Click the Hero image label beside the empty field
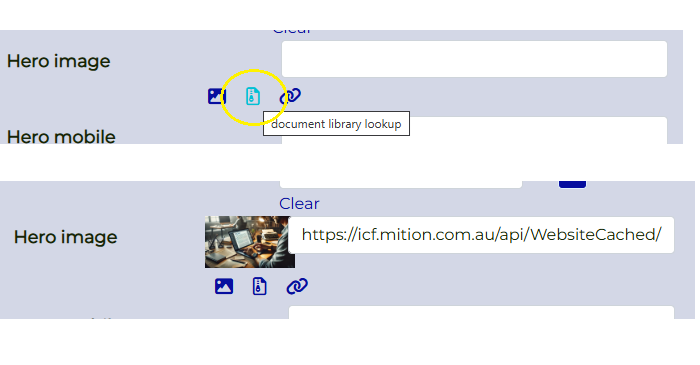This screenshot has height=365, width=700. coord(58,61)
